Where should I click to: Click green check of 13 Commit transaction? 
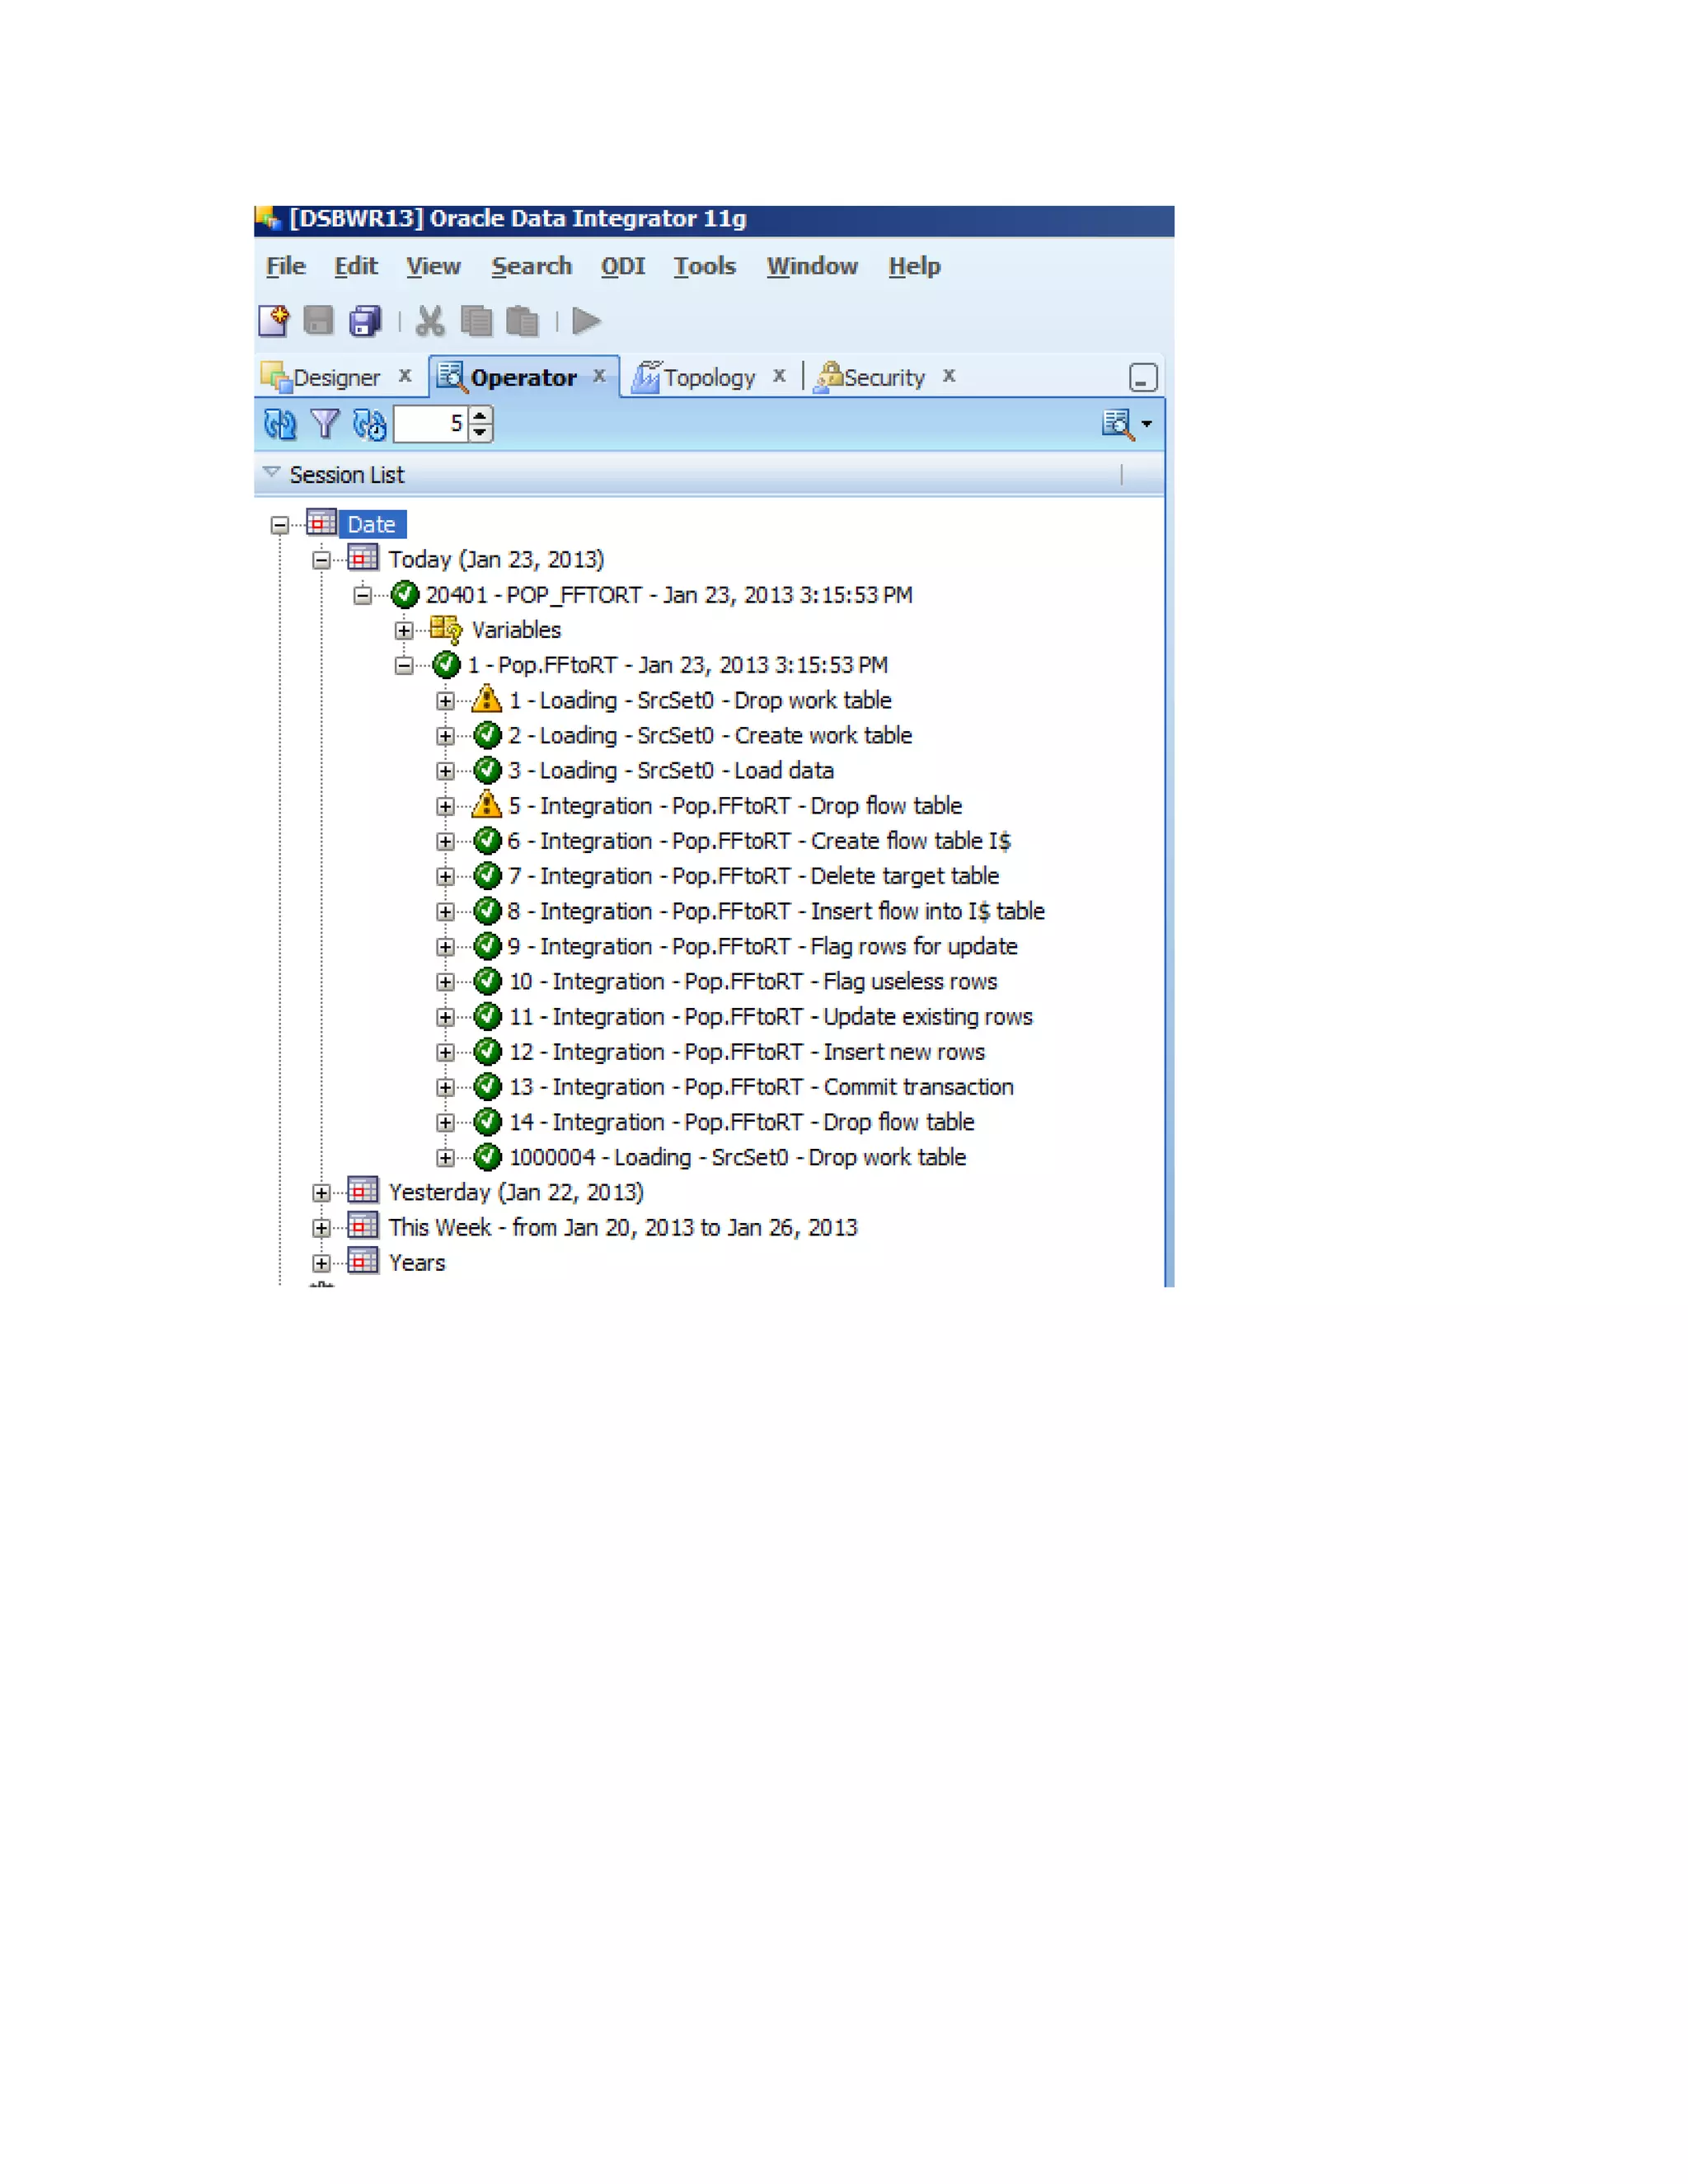[487, 1086]
